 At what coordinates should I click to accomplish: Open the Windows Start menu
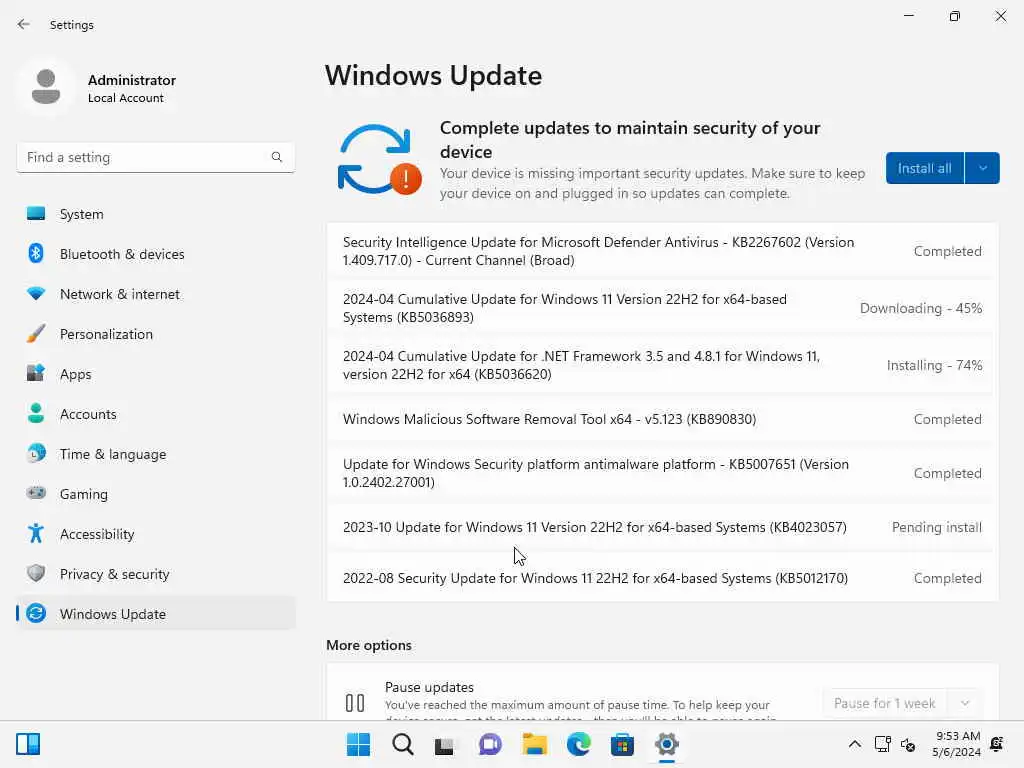click(x=358, y=744)
